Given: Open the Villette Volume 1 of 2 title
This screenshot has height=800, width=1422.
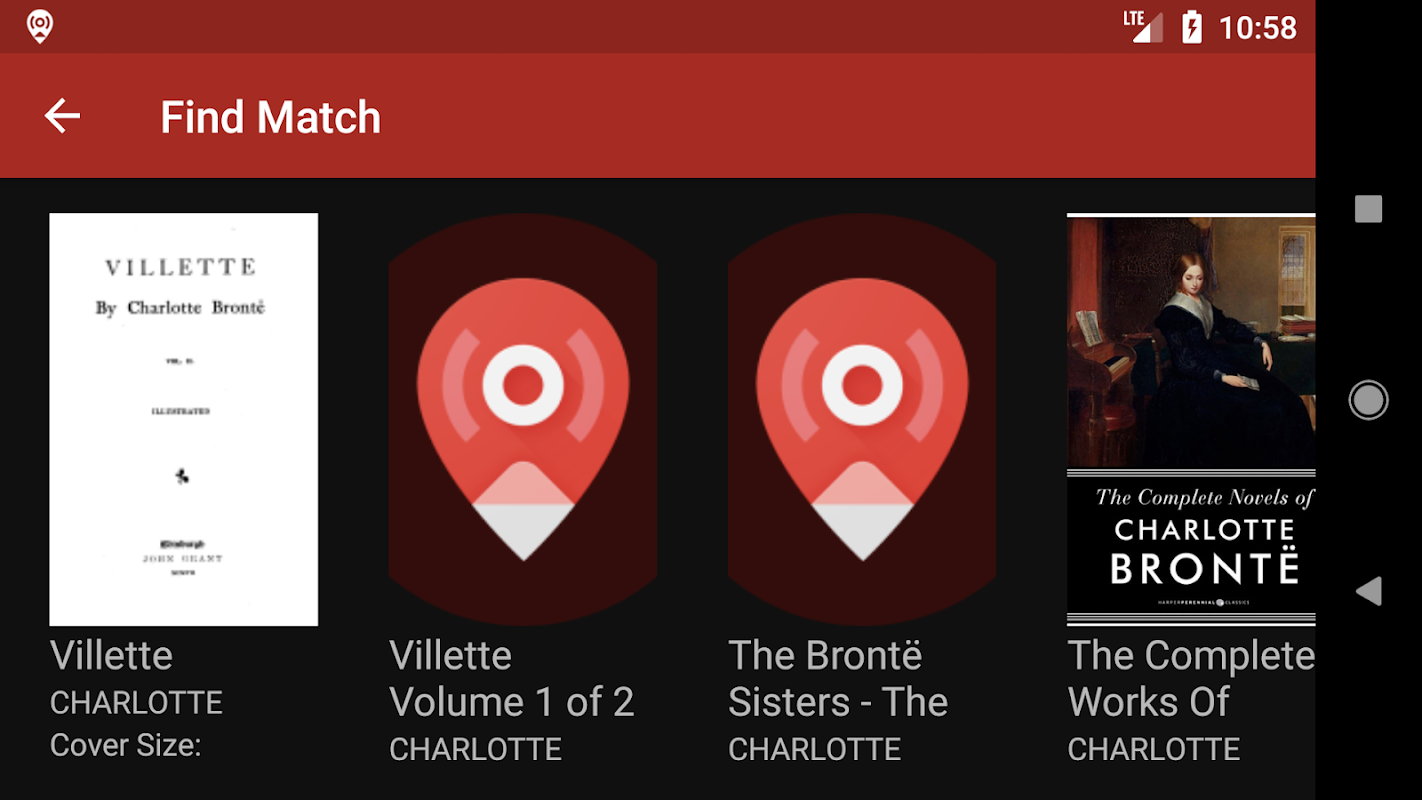Looking at the screenshot, I should (511, 679).
